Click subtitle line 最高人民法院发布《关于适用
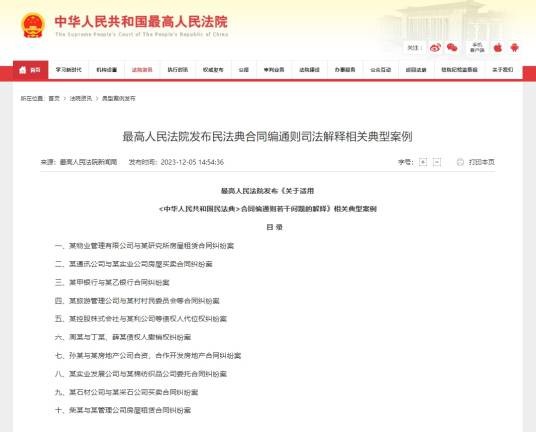The image size is (536, 432). click(x=267, y=191)
